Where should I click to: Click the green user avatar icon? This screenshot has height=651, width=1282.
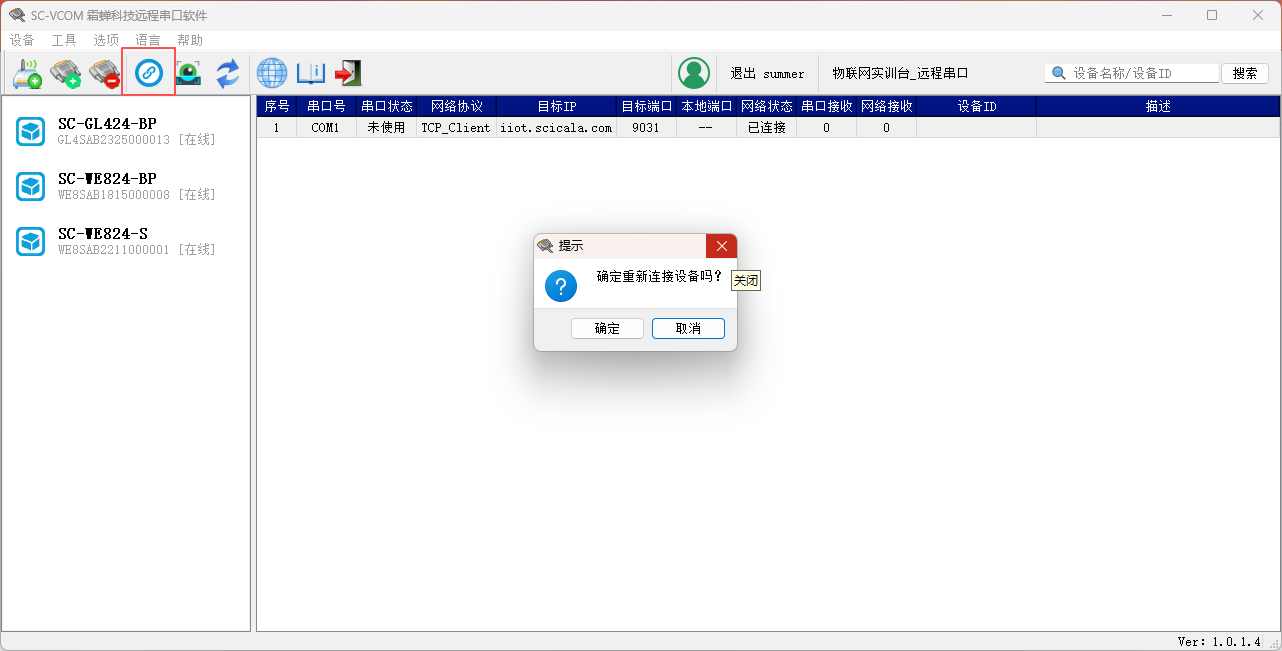693,73
